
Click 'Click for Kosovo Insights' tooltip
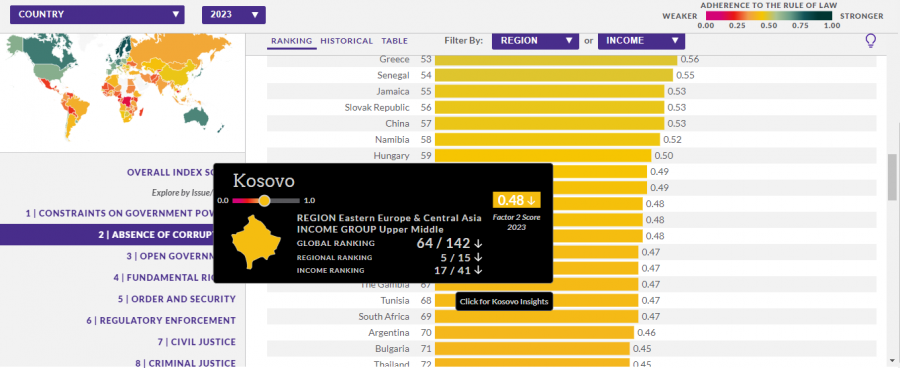(x=504, y=301)
